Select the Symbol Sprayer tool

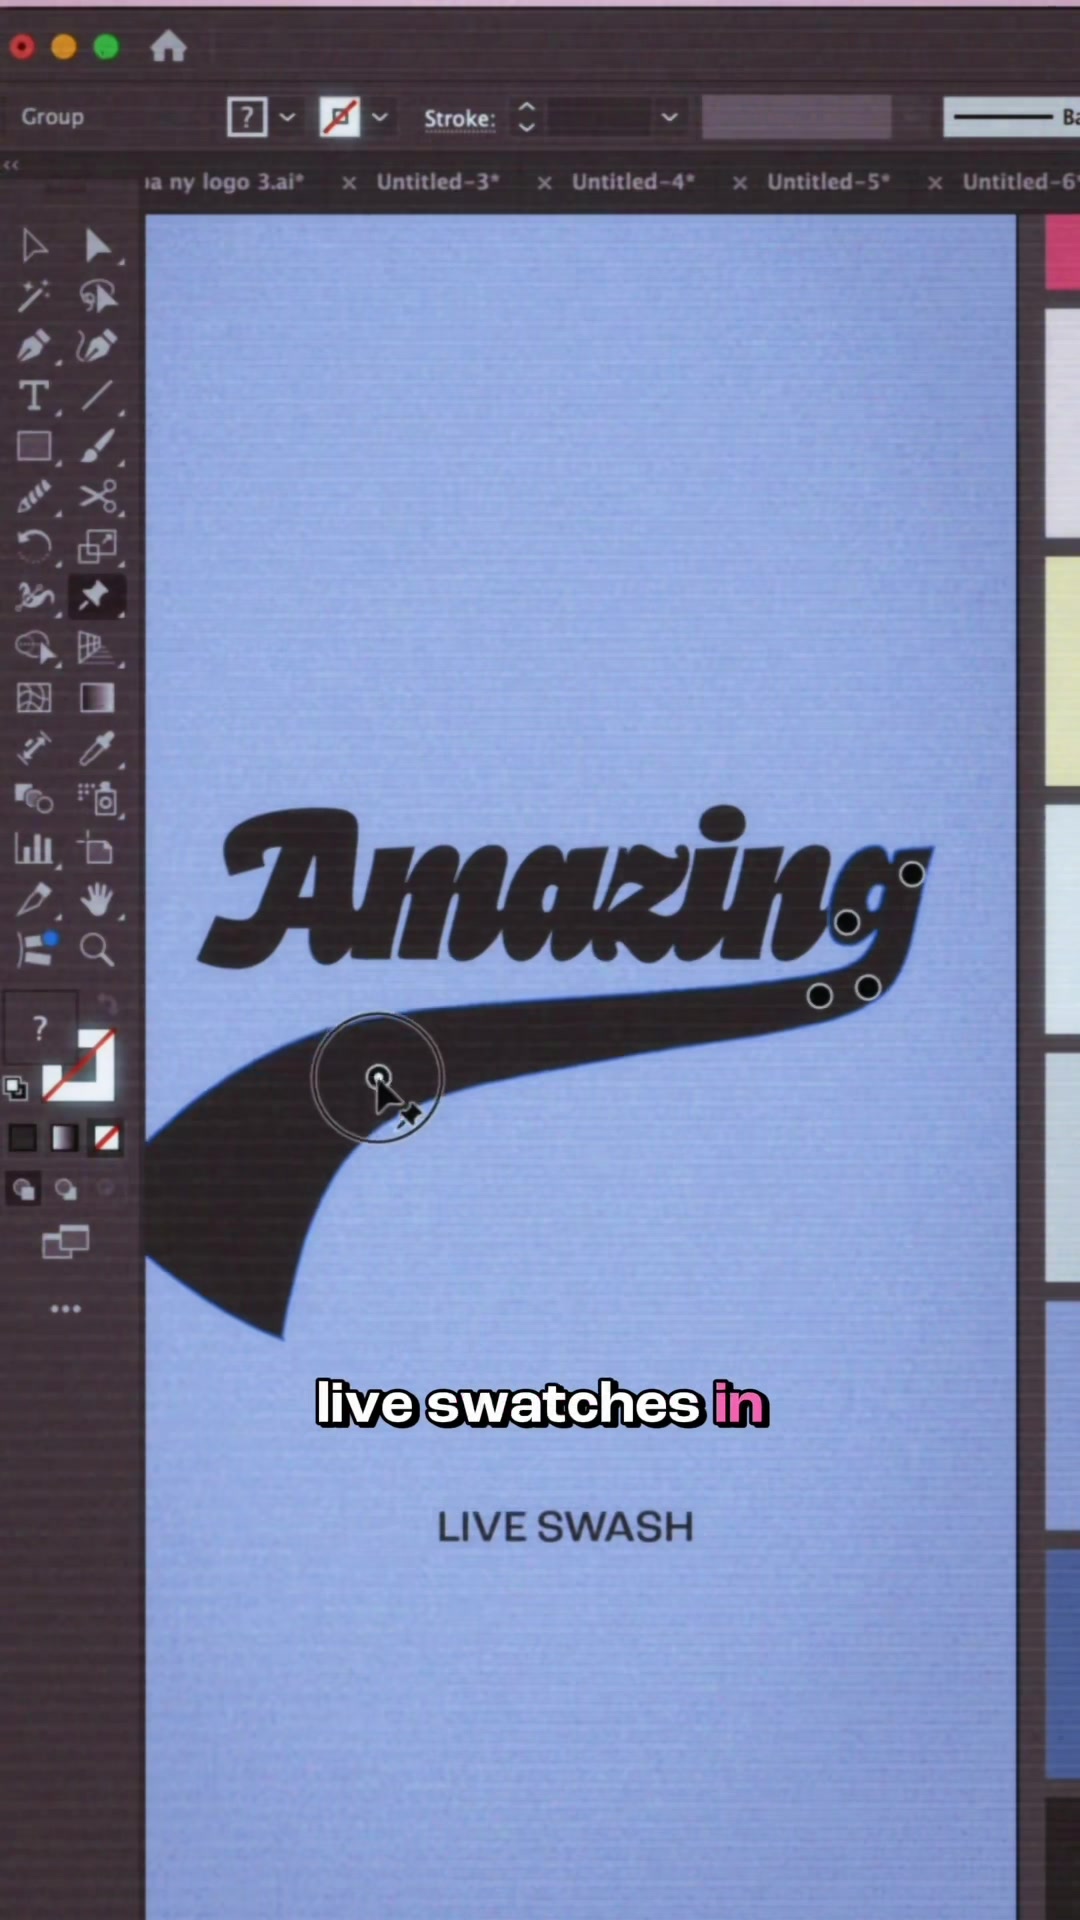point(97,798)
